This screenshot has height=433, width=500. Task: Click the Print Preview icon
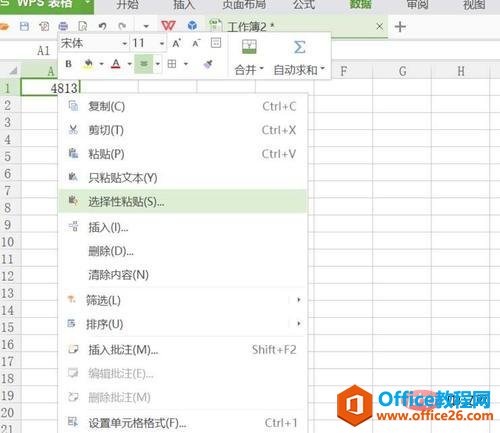click(x=82, y=26)
